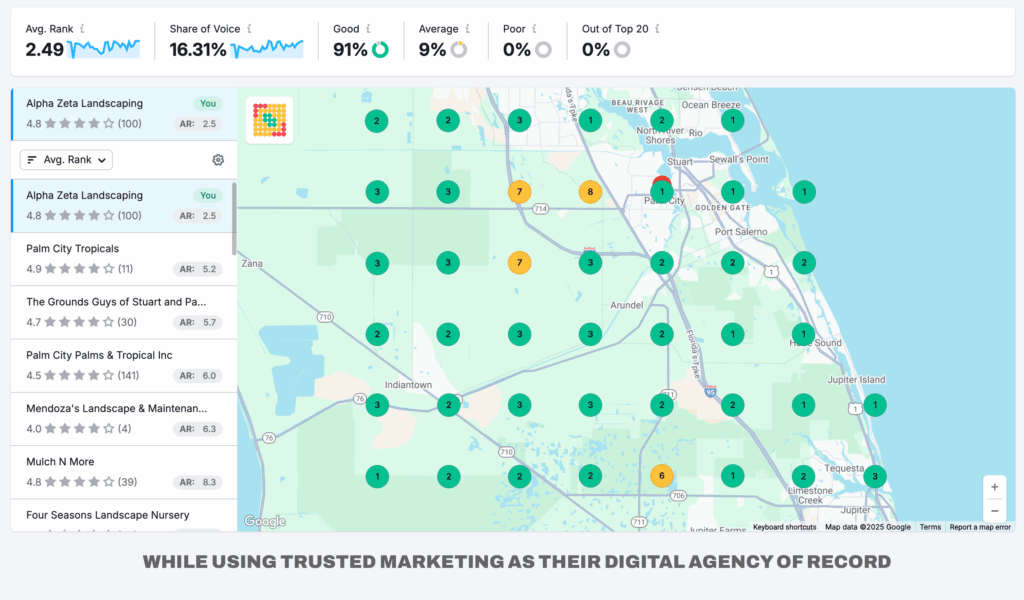Click the Poor metric info icon
1024x600 pixels.
[x=532, y=29]
